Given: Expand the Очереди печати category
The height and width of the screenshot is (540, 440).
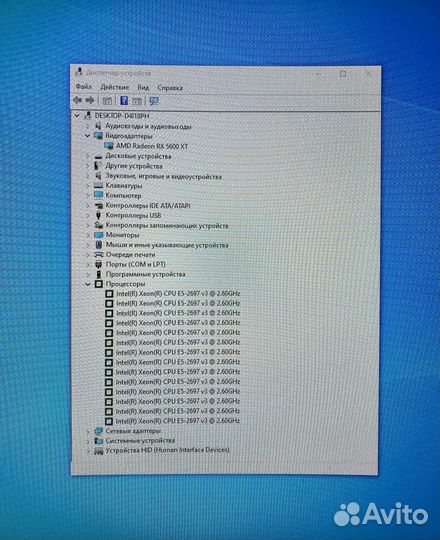Looking at the screenshot, I should (88, 255).
